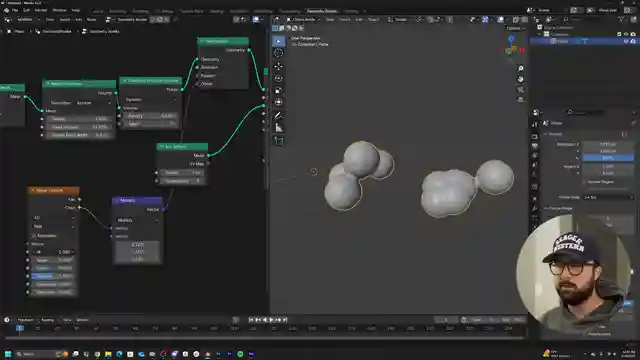Open the Render menu
The height and width of the screenshot is (360, 640).
click(x=41, y=10)
